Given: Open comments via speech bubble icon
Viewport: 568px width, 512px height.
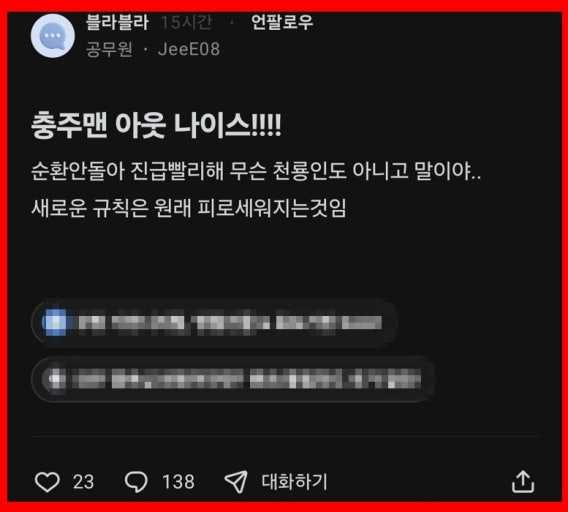Looking at the screenshot, I should (136, 482).
